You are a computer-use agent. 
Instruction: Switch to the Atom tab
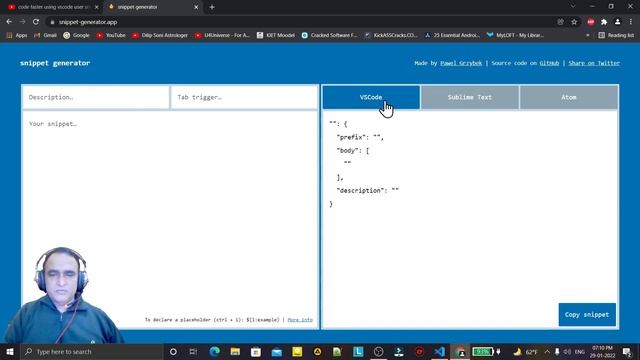pyautogui.click(x=569, y=97)
